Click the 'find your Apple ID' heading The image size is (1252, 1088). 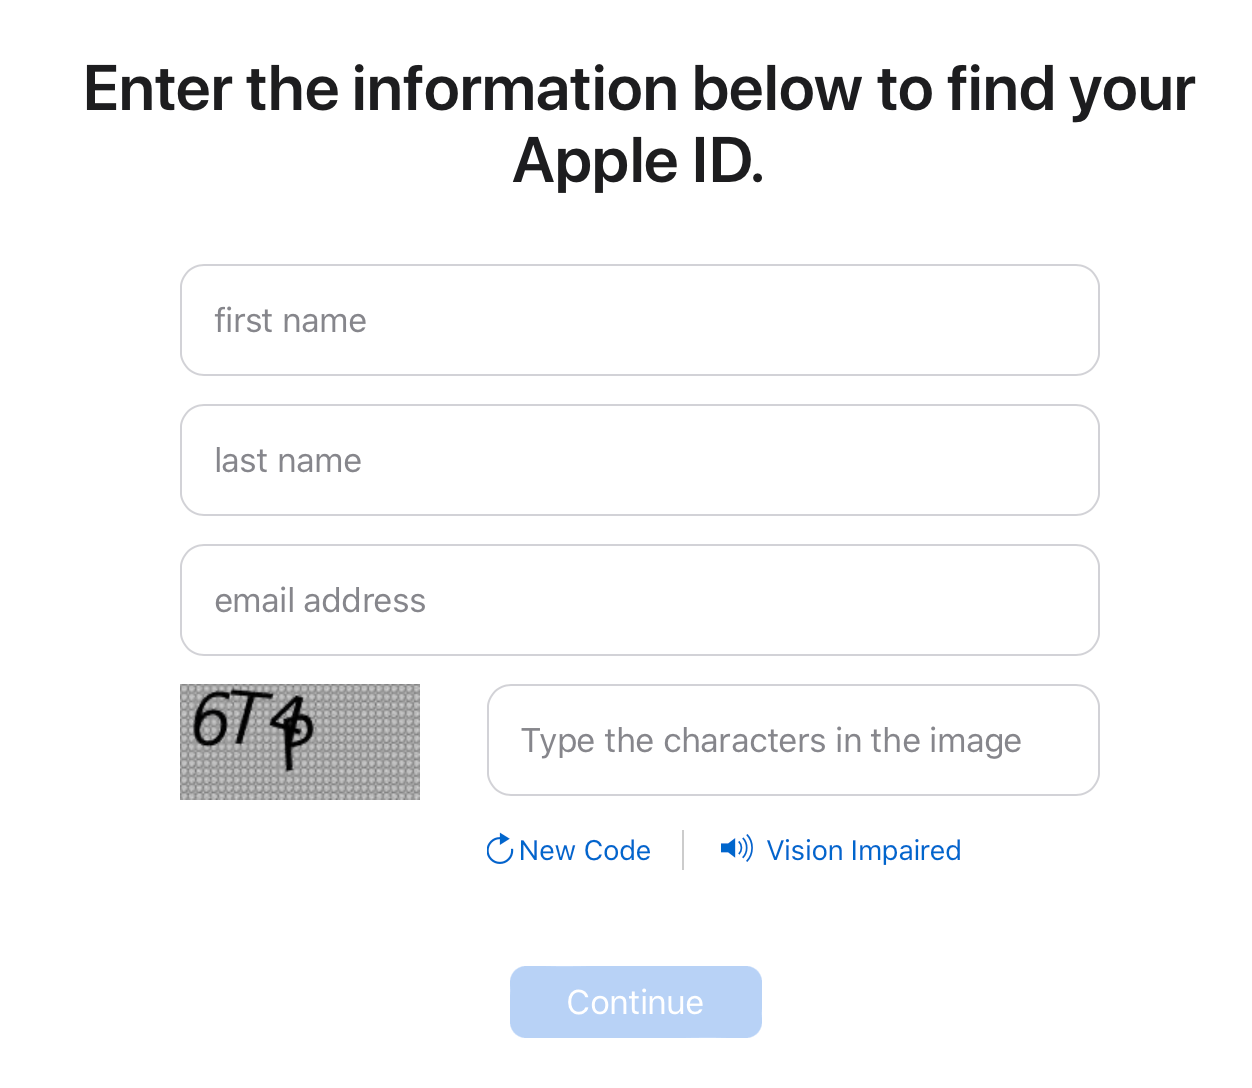click(639, 124)
